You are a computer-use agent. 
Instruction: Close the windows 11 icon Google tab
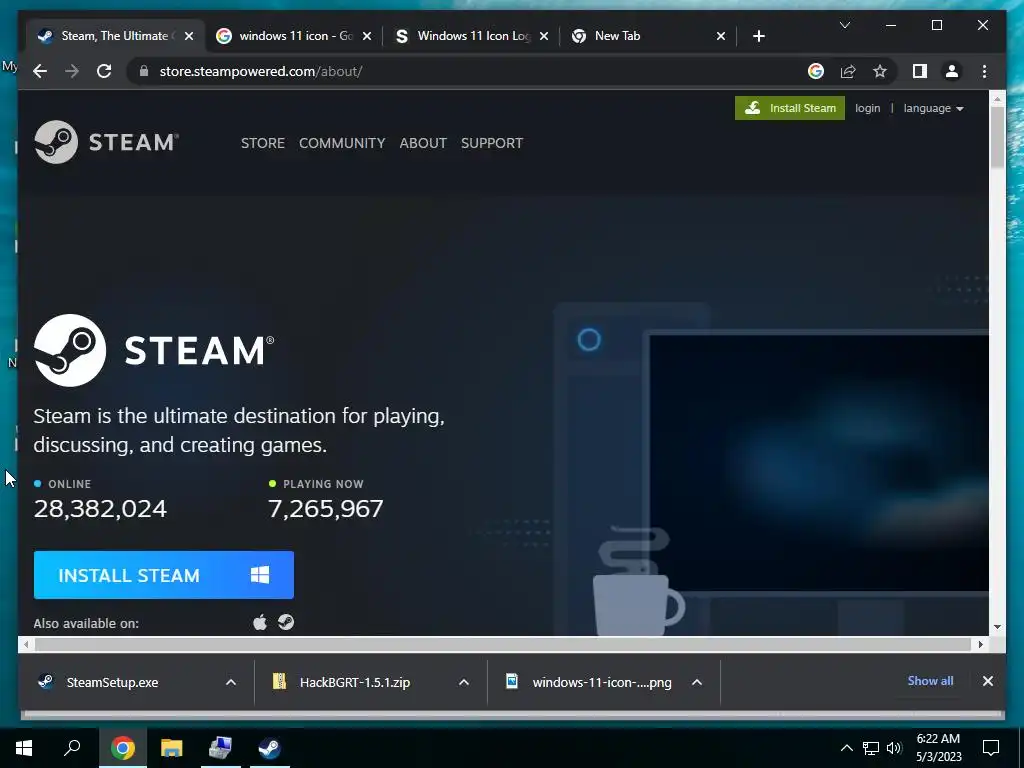tap(367, 36)
